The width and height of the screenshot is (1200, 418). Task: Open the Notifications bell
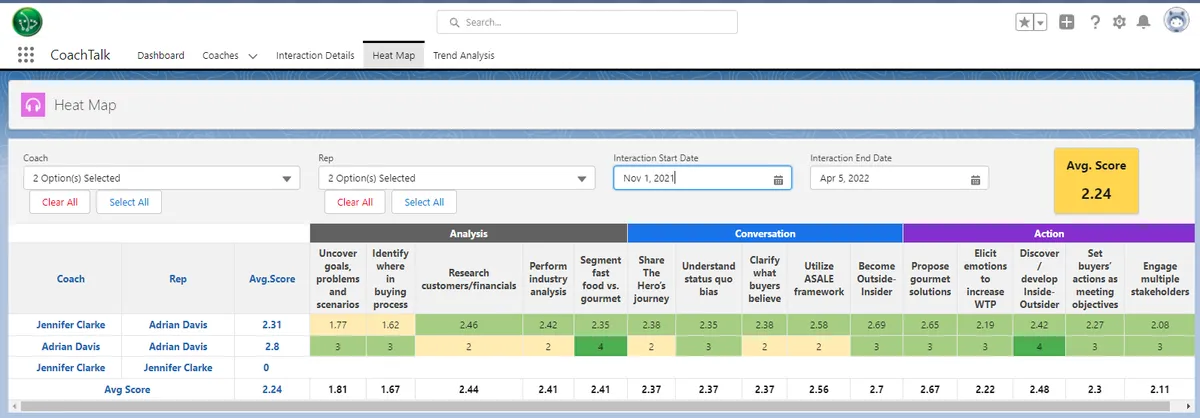pos(1143,22)
